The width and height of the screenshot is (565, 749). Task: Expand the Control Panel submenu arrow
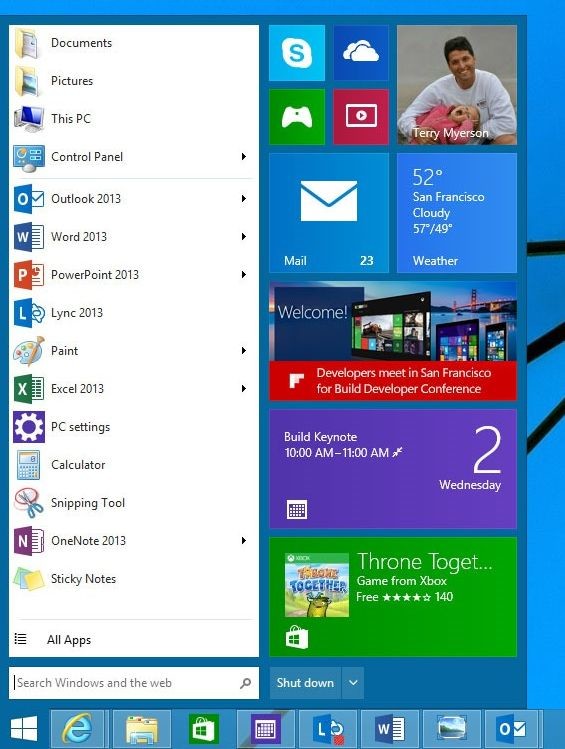(244, 157)
